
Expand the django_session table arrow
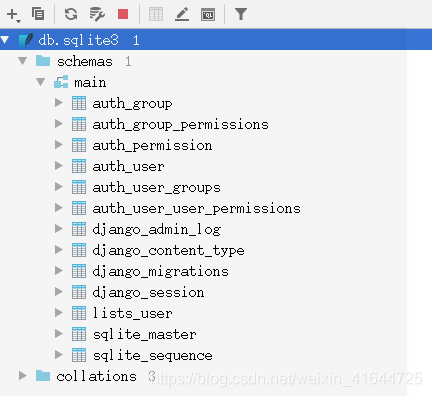click(59, 292)
